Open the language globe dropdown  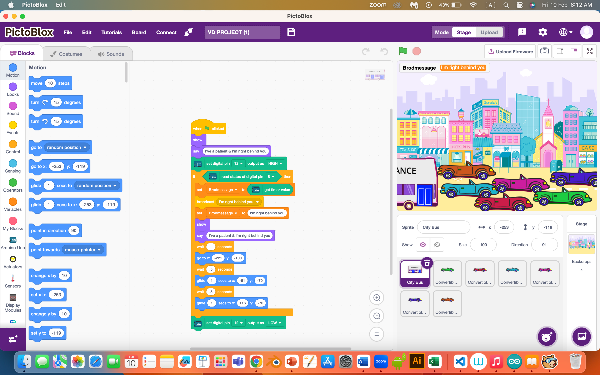tap(565, 32)
